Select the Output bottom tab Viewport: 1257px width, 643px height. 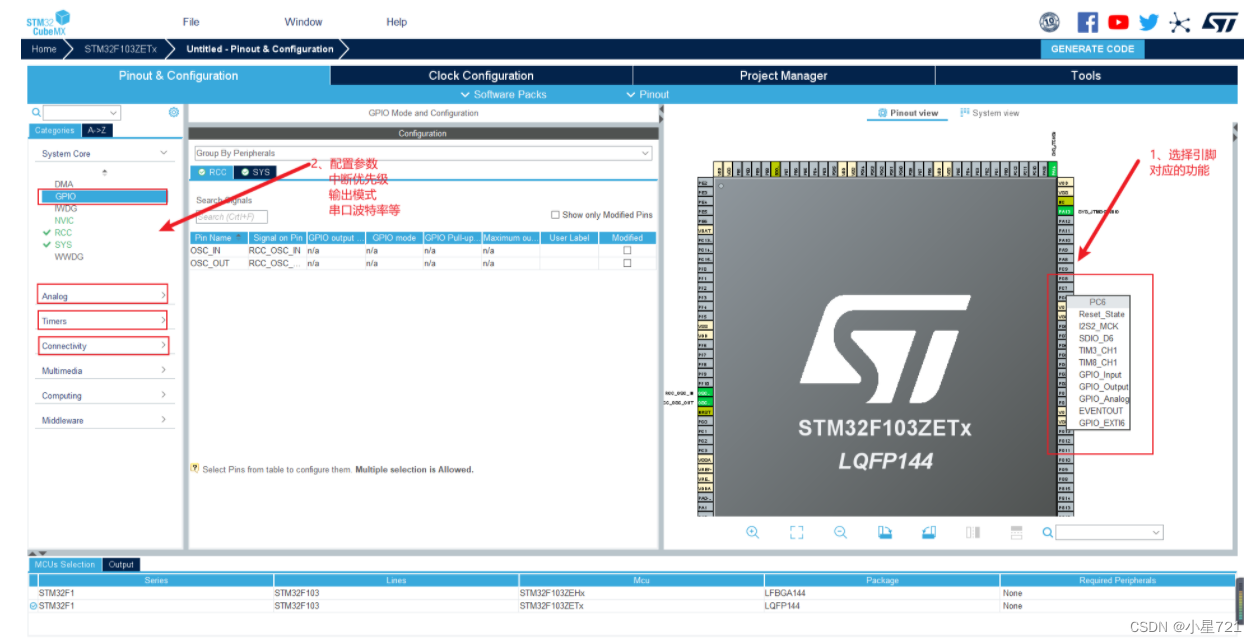pos(121,564)
